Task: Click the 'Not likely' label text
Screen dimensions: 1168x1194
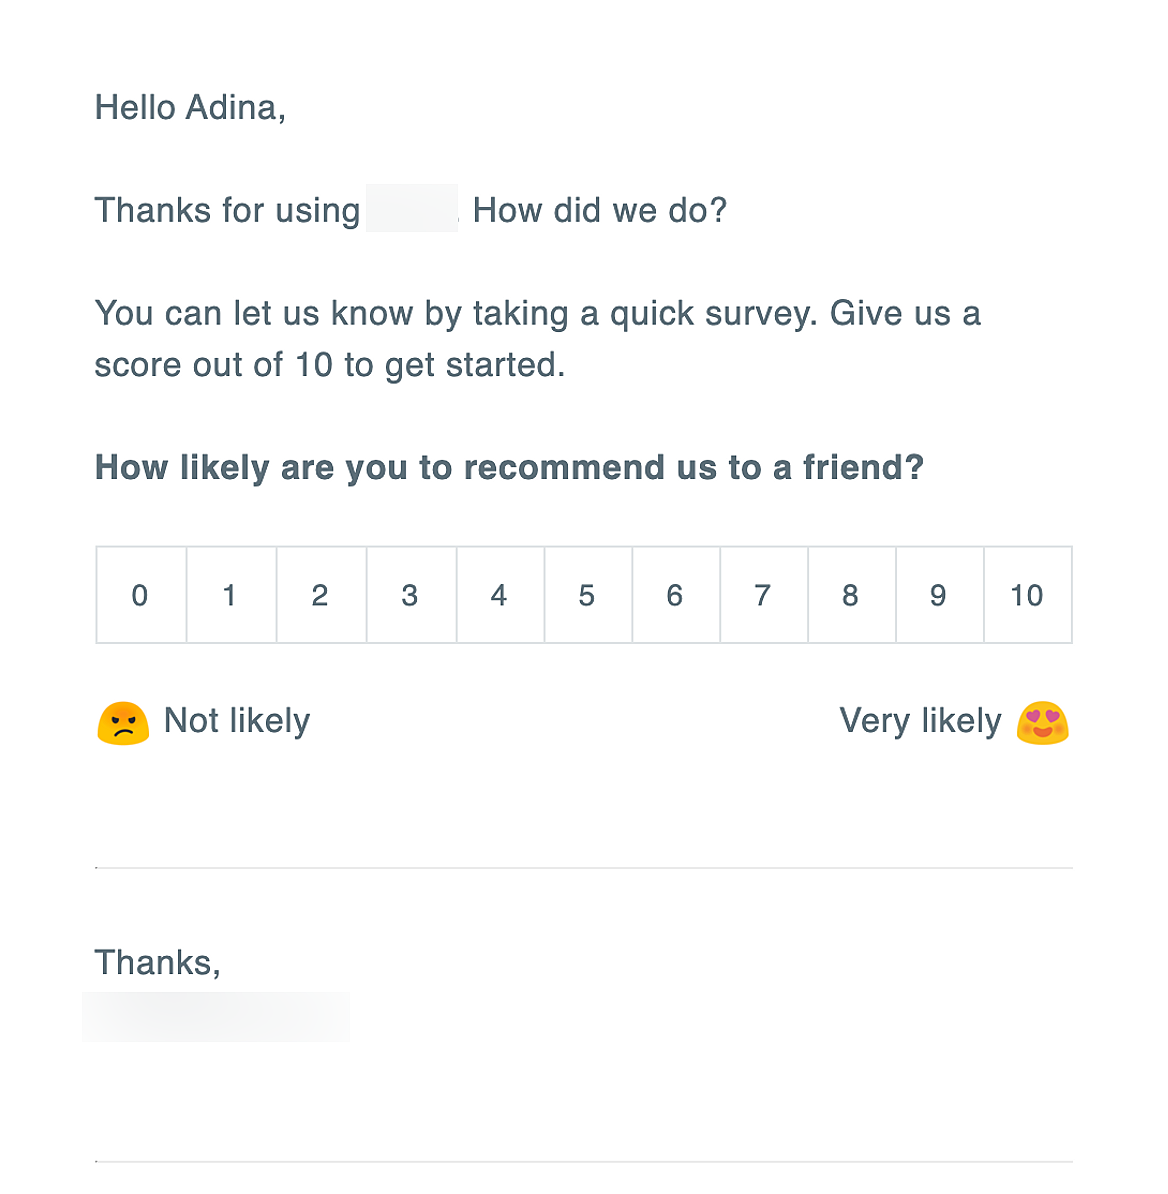Action: (x=238, y=721)
